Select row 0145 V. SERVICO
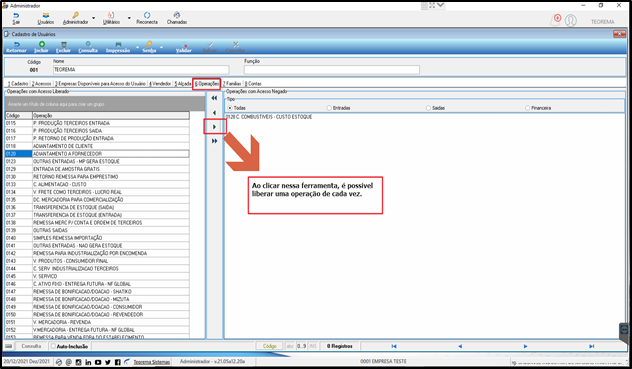Viewport: 632px width, 369px height. point(97,276)
